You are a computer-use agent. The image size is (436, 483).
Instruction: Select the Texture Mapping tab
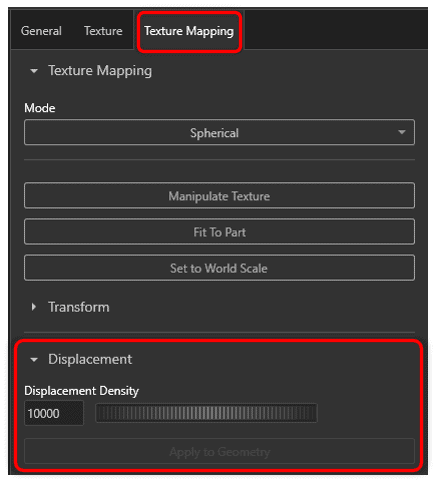tap(189, 31)
